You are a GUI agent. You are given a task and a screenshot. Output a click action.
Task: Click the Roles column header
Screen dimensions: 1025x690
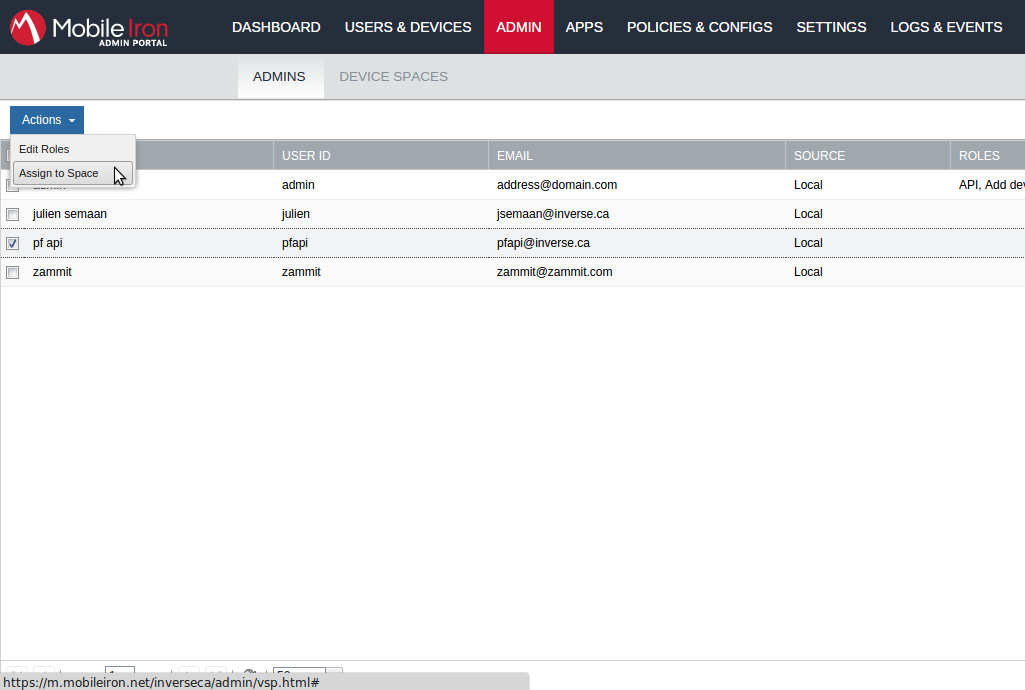(979, 156)
